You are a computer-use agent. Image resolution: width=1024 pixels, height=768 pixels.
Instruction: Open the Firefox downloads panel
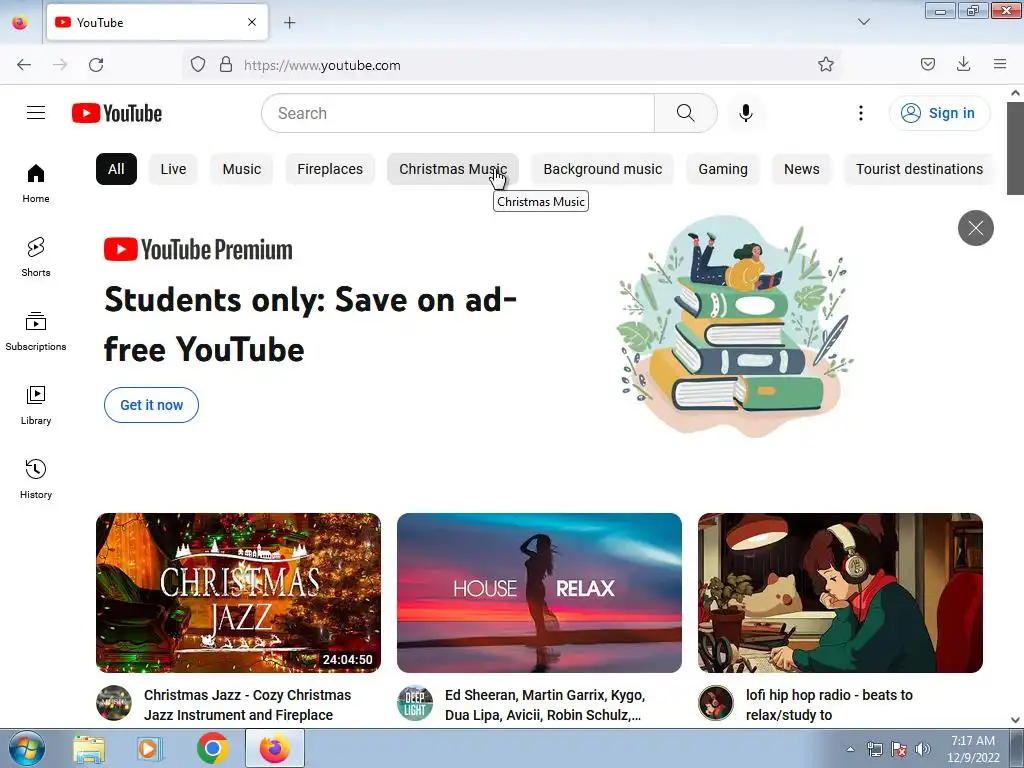point(963,65)
